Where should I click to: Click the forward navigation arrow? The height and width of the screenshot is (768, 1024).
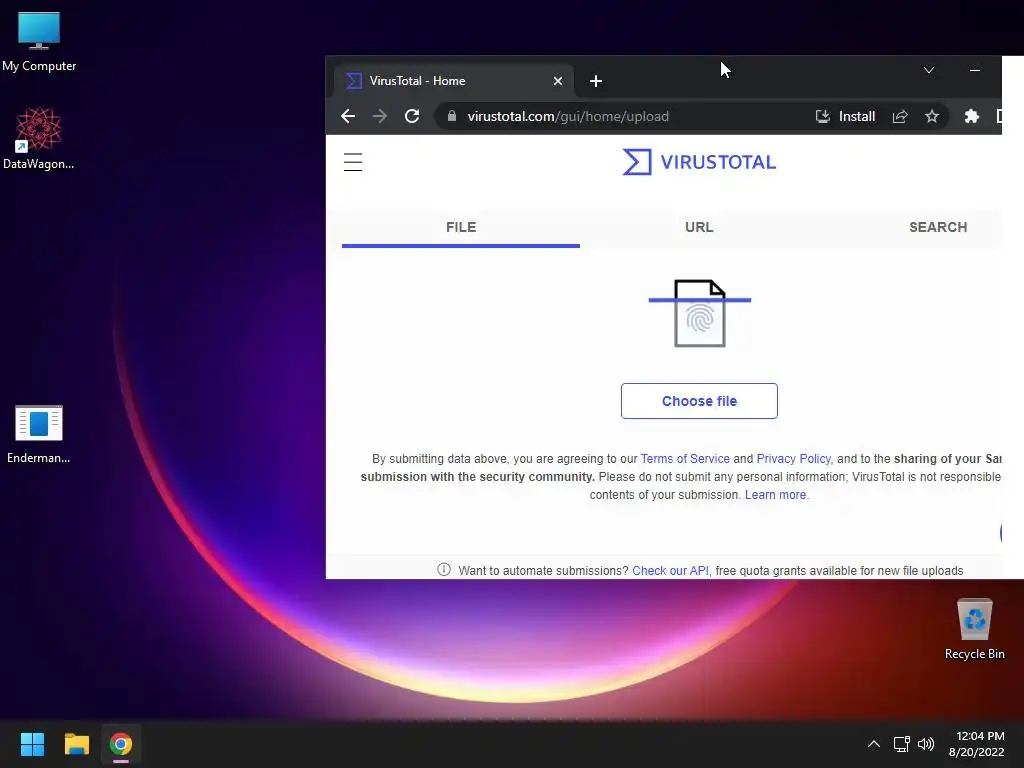[379, 116]
